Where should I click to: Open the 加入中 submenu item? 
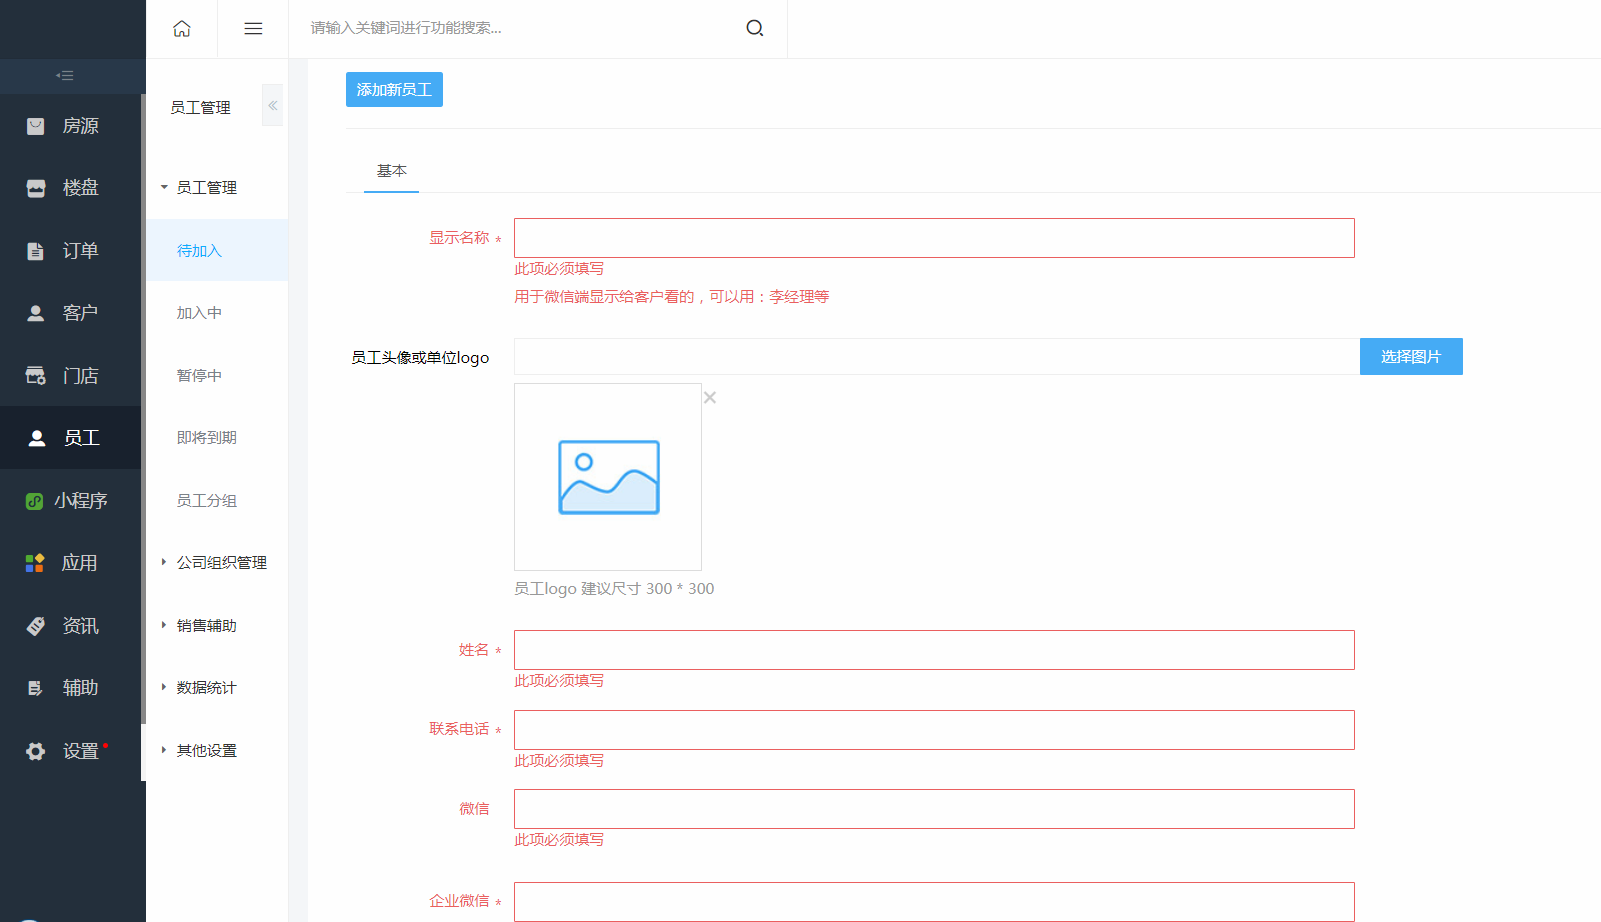point(199,313)
